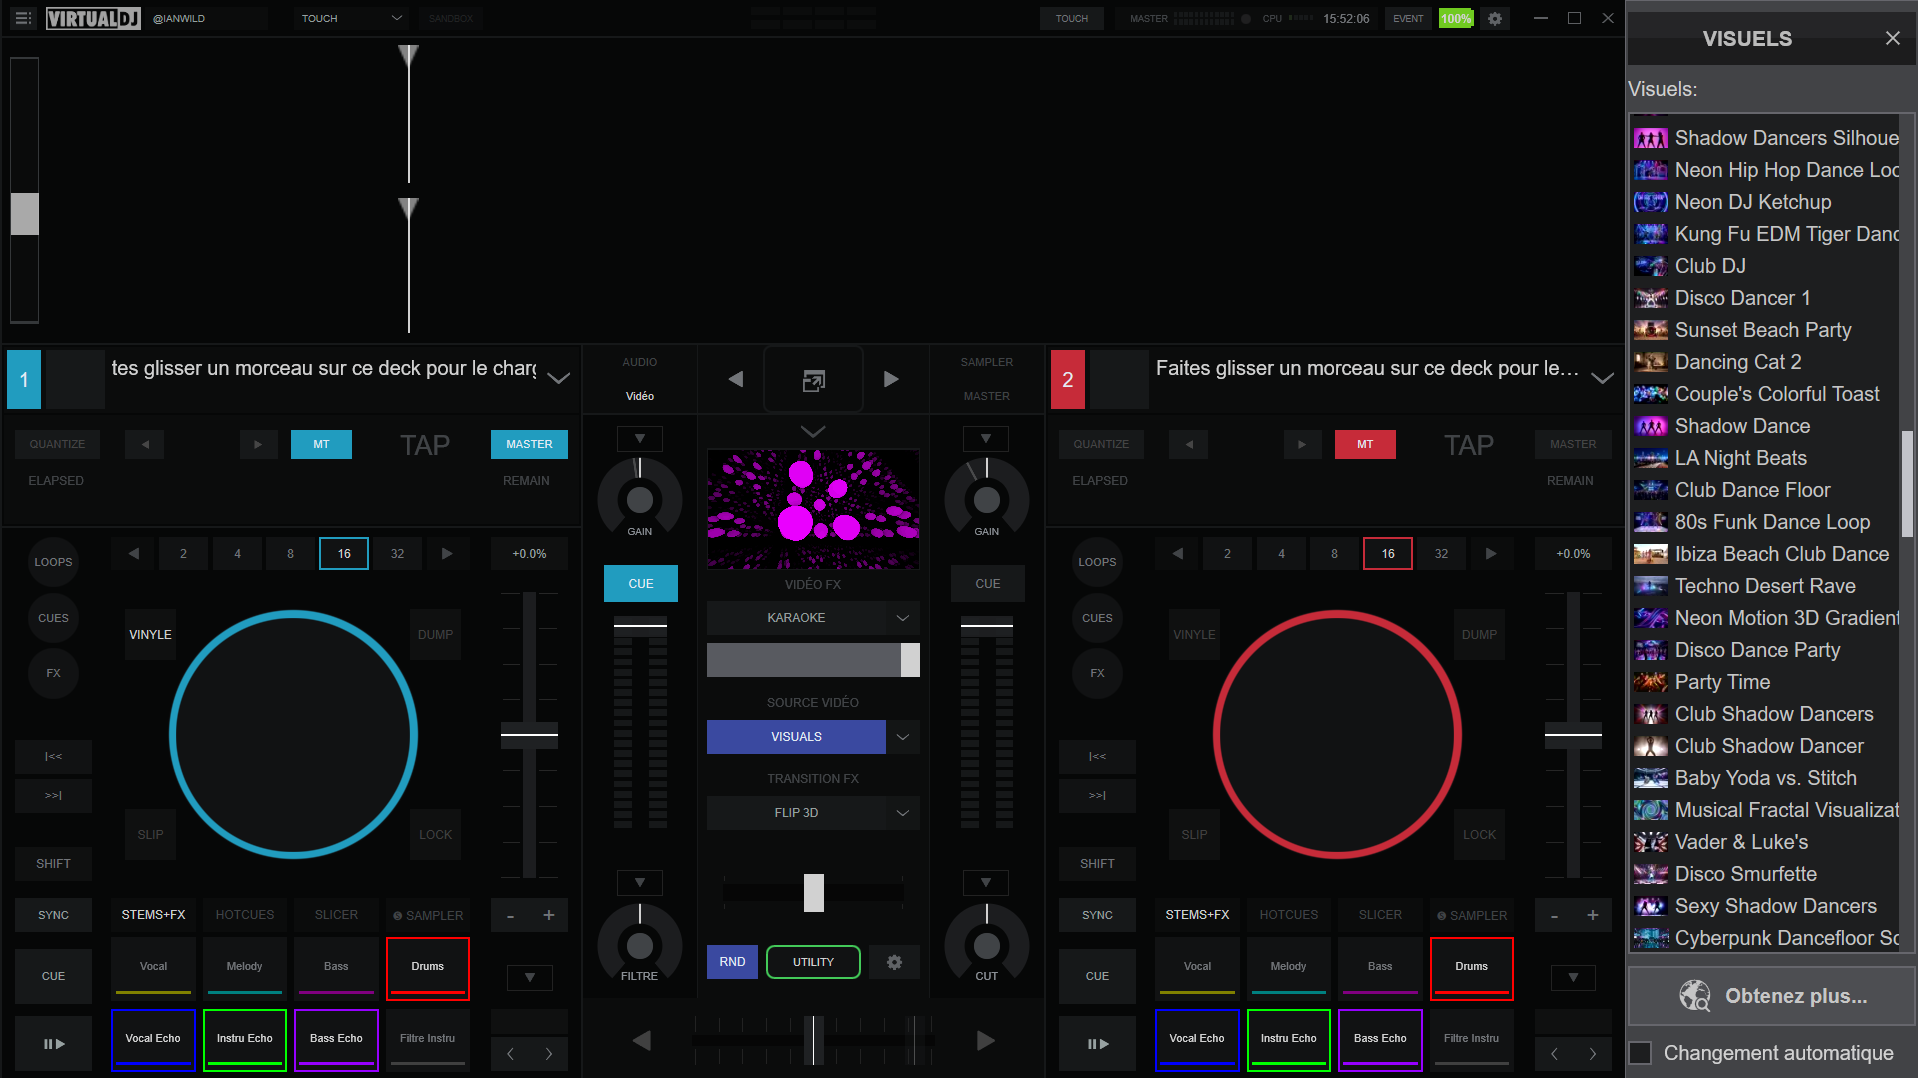
Task: Expand the KARAOKE video FX dropdown
Action: pyautogui.click(x=902, y=618)
